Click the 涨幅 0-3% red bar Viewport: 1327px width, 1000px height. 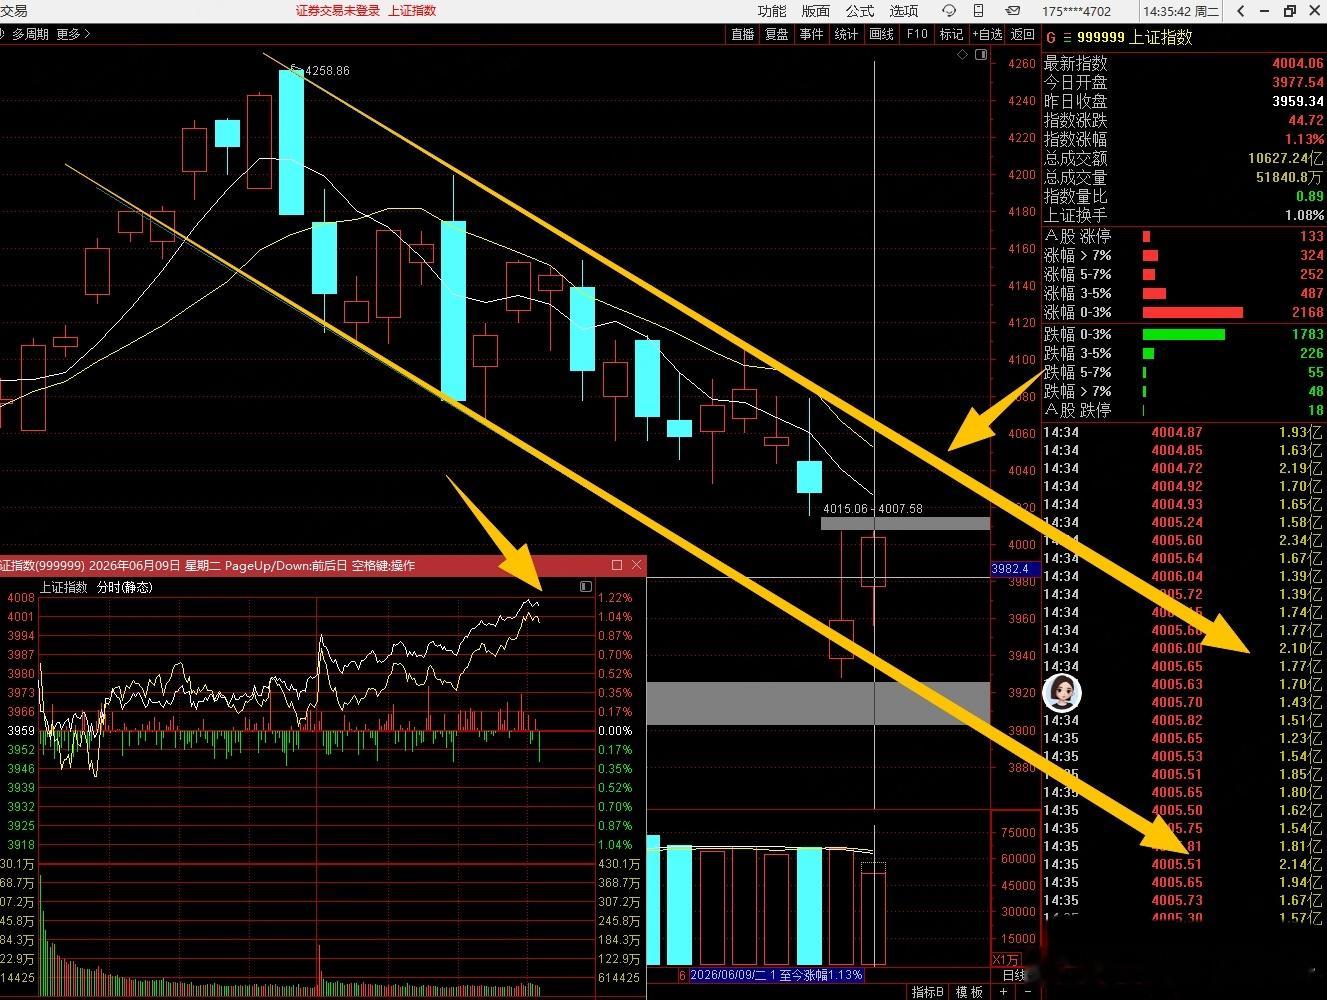pos(1192,312)
